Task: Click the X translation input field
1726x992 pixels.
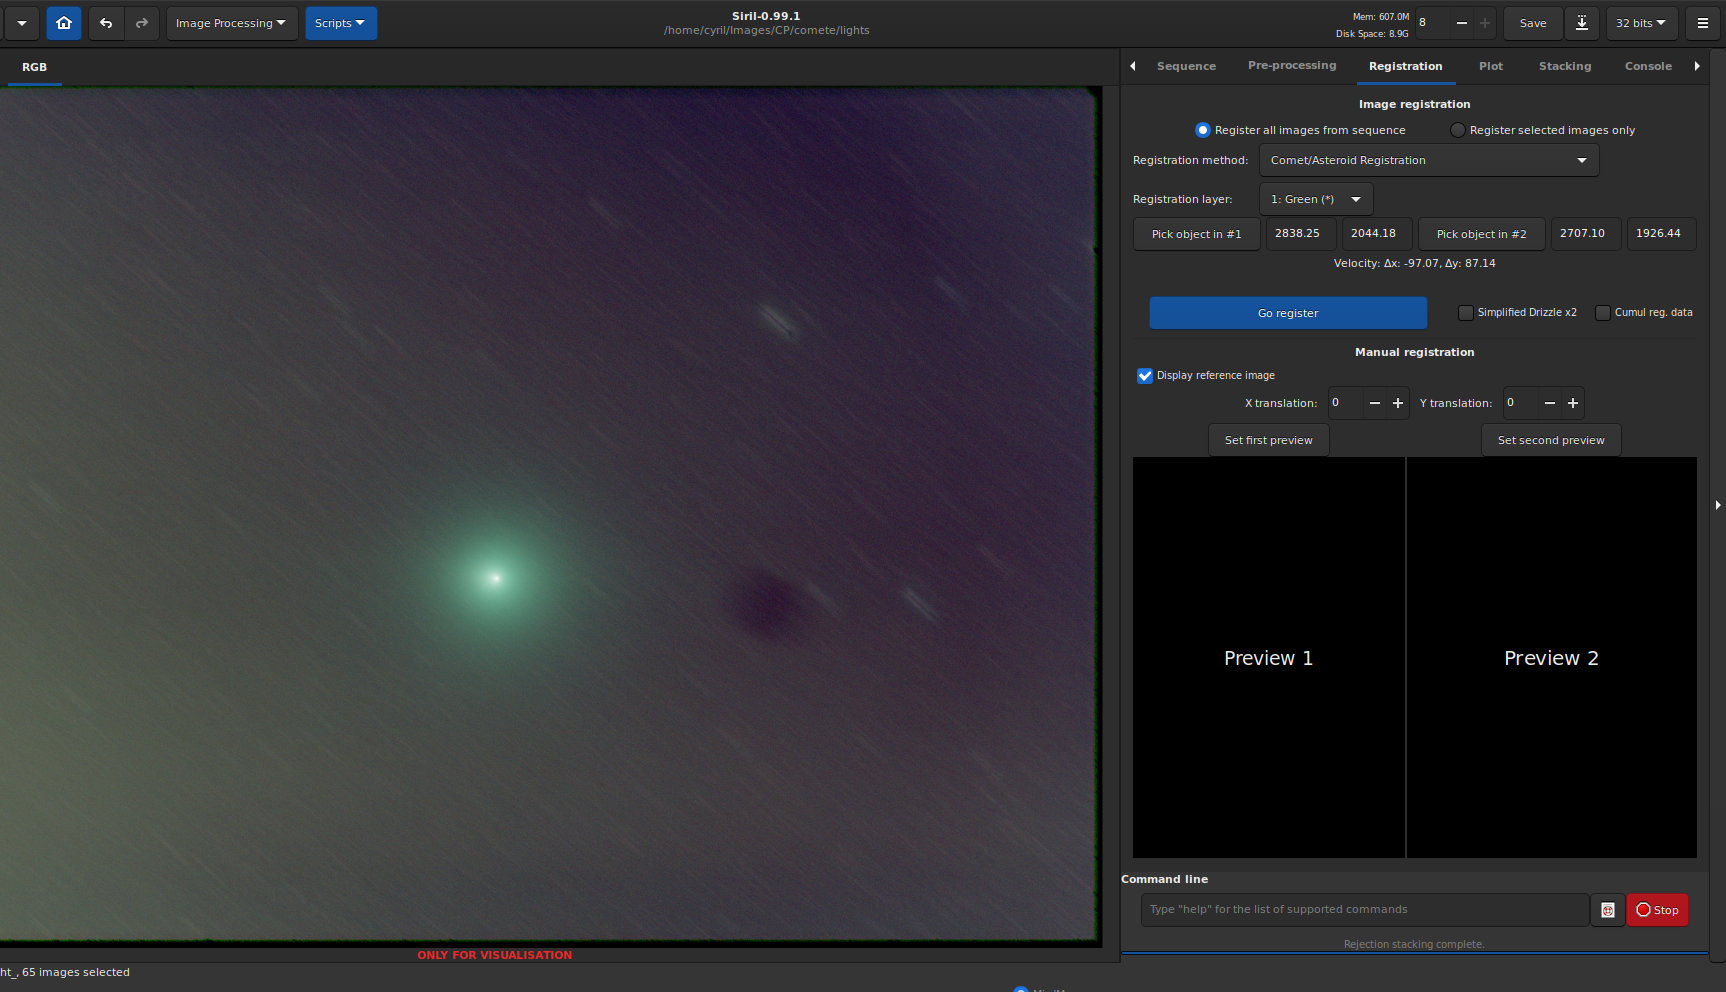Action: [1346, 403]
